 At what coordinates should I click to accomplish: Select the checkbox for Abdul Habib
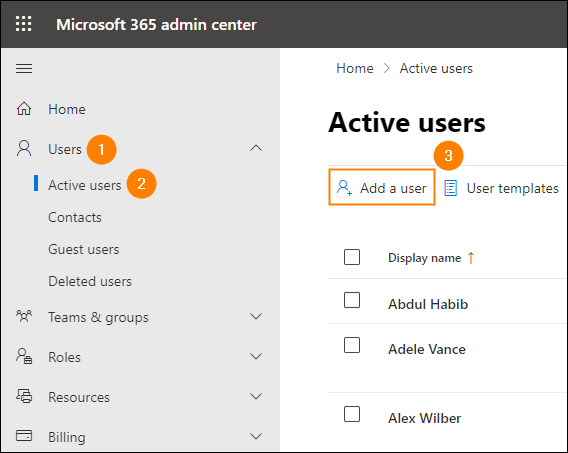click(x=352, y=300)
